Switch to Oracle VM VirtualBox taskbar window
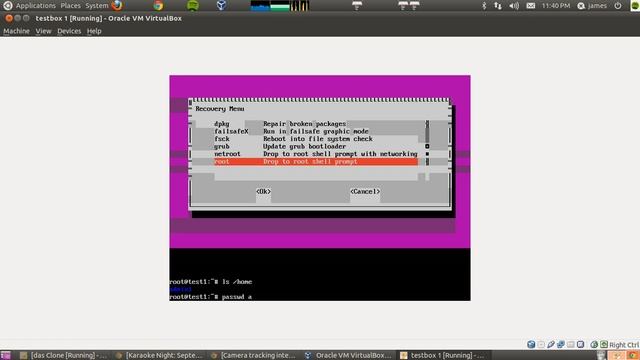The image size is (640, 360). [349, 355]
